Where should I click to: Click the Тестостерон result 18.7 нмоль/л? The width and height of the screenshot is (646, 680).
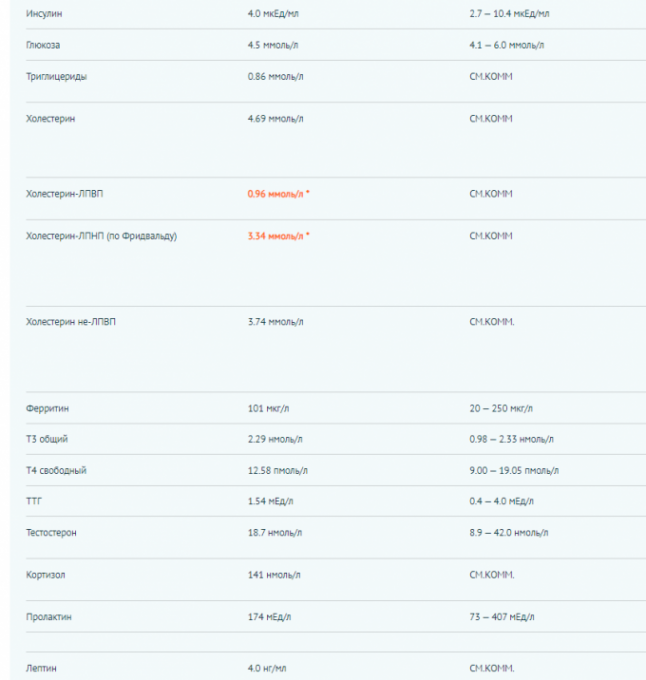(x=275, y=533)
